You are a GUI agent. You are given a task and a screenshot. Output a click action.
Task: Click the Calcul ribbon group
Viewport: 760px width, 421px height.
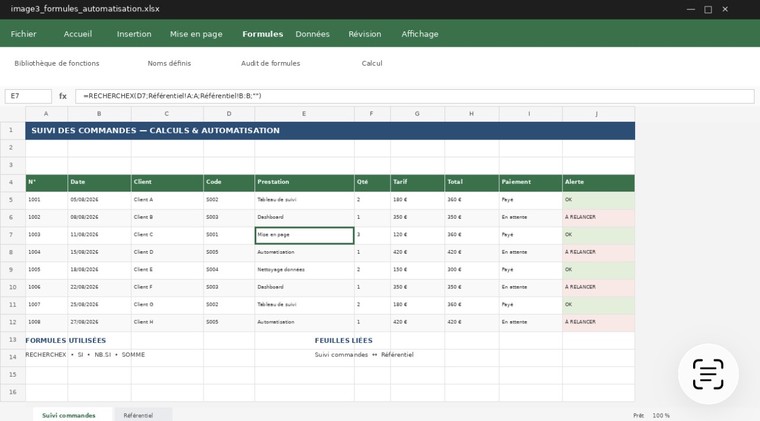point(372,63)
